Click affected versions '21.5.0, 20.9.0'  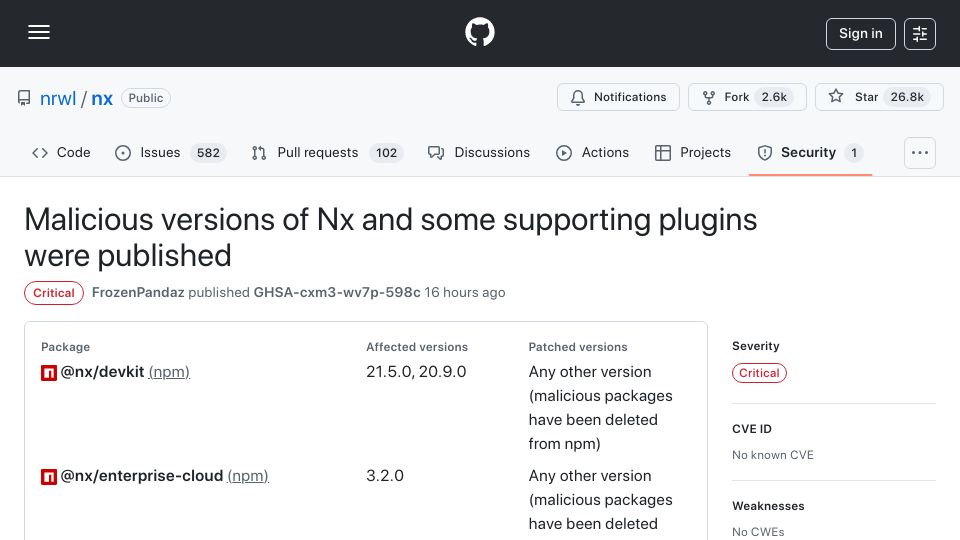click(x=416, y=372)
